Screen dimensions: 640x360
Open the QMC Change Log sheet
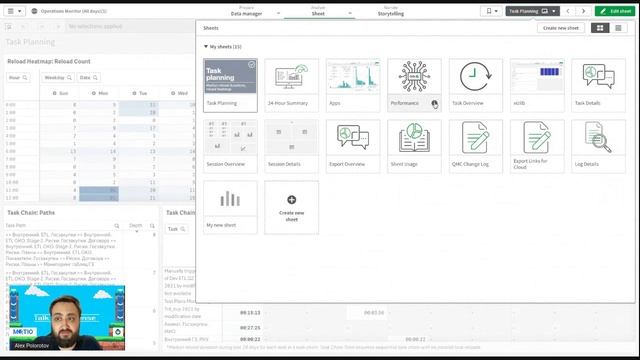click(x=476, y=146)
